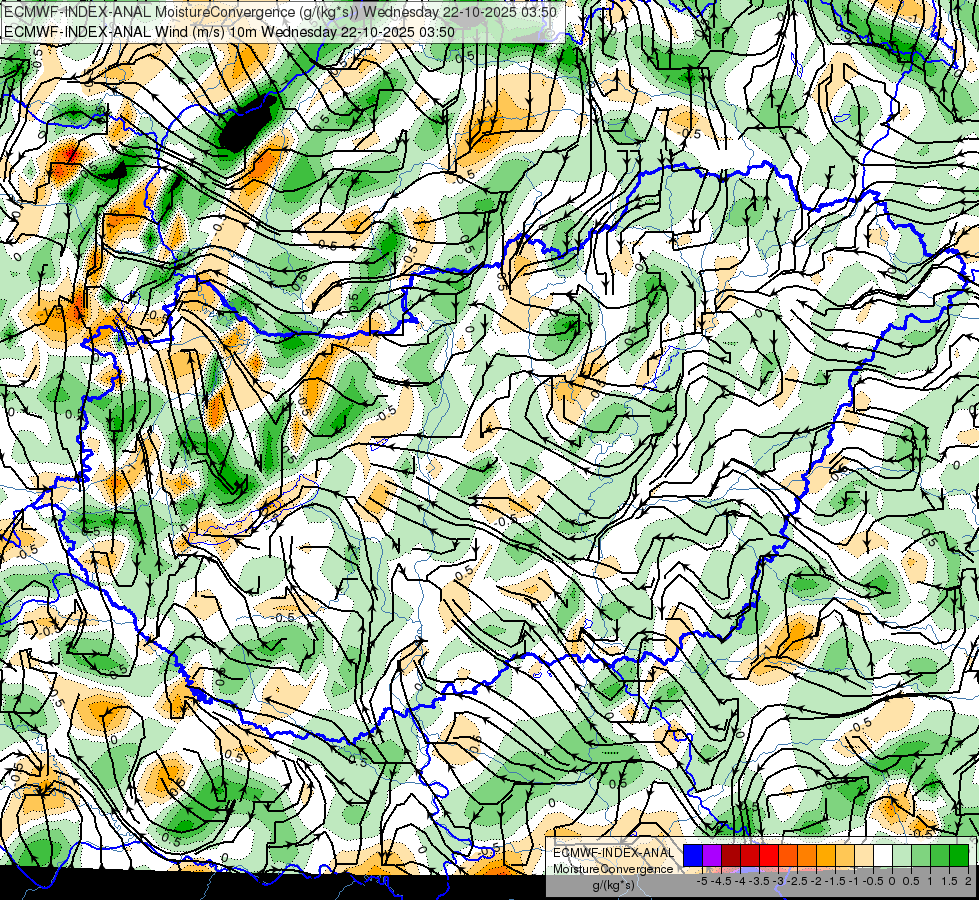This screenshot has height=900, width=979.
Task: Click the '-3.5' legend tick label
Action: pyautogui.click(x=759, y=881)
